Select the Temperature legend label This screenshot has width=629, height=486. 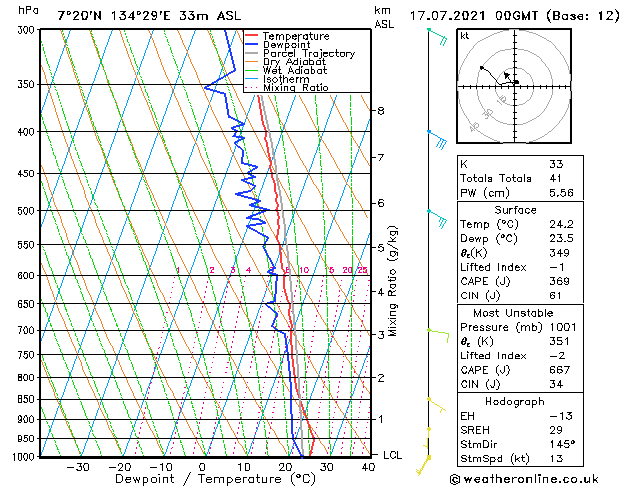click(x=296, y=36)
